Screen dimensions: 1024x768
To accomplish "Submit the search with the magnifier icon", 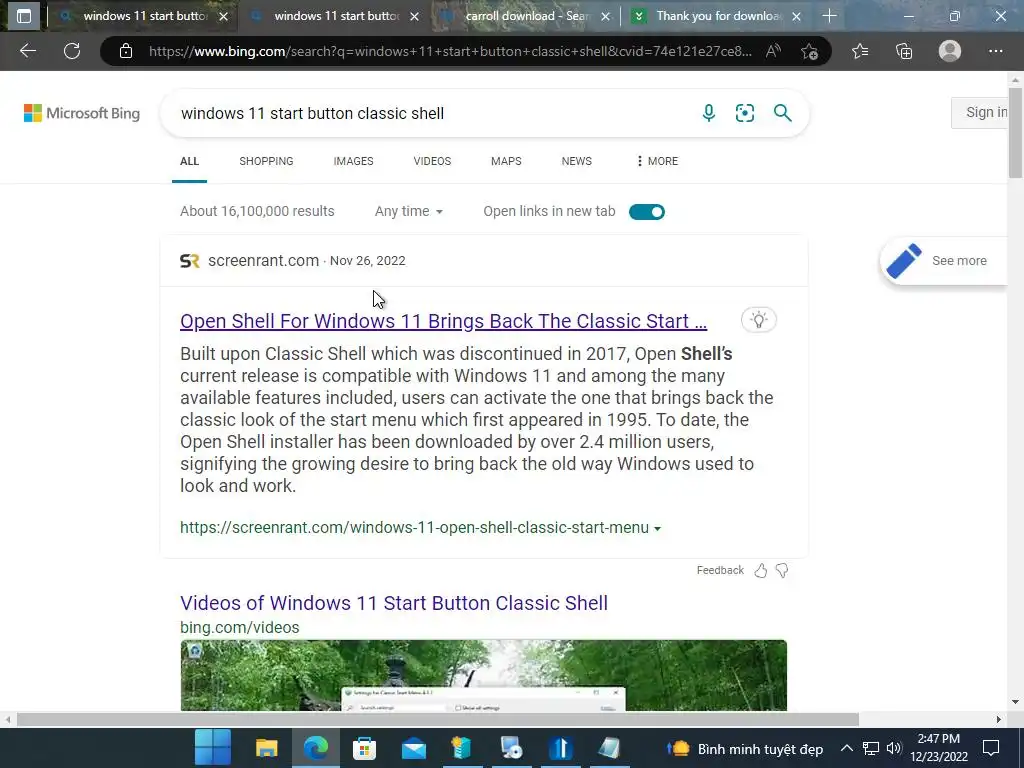I will pyautogui.click(x=782, y=113).
